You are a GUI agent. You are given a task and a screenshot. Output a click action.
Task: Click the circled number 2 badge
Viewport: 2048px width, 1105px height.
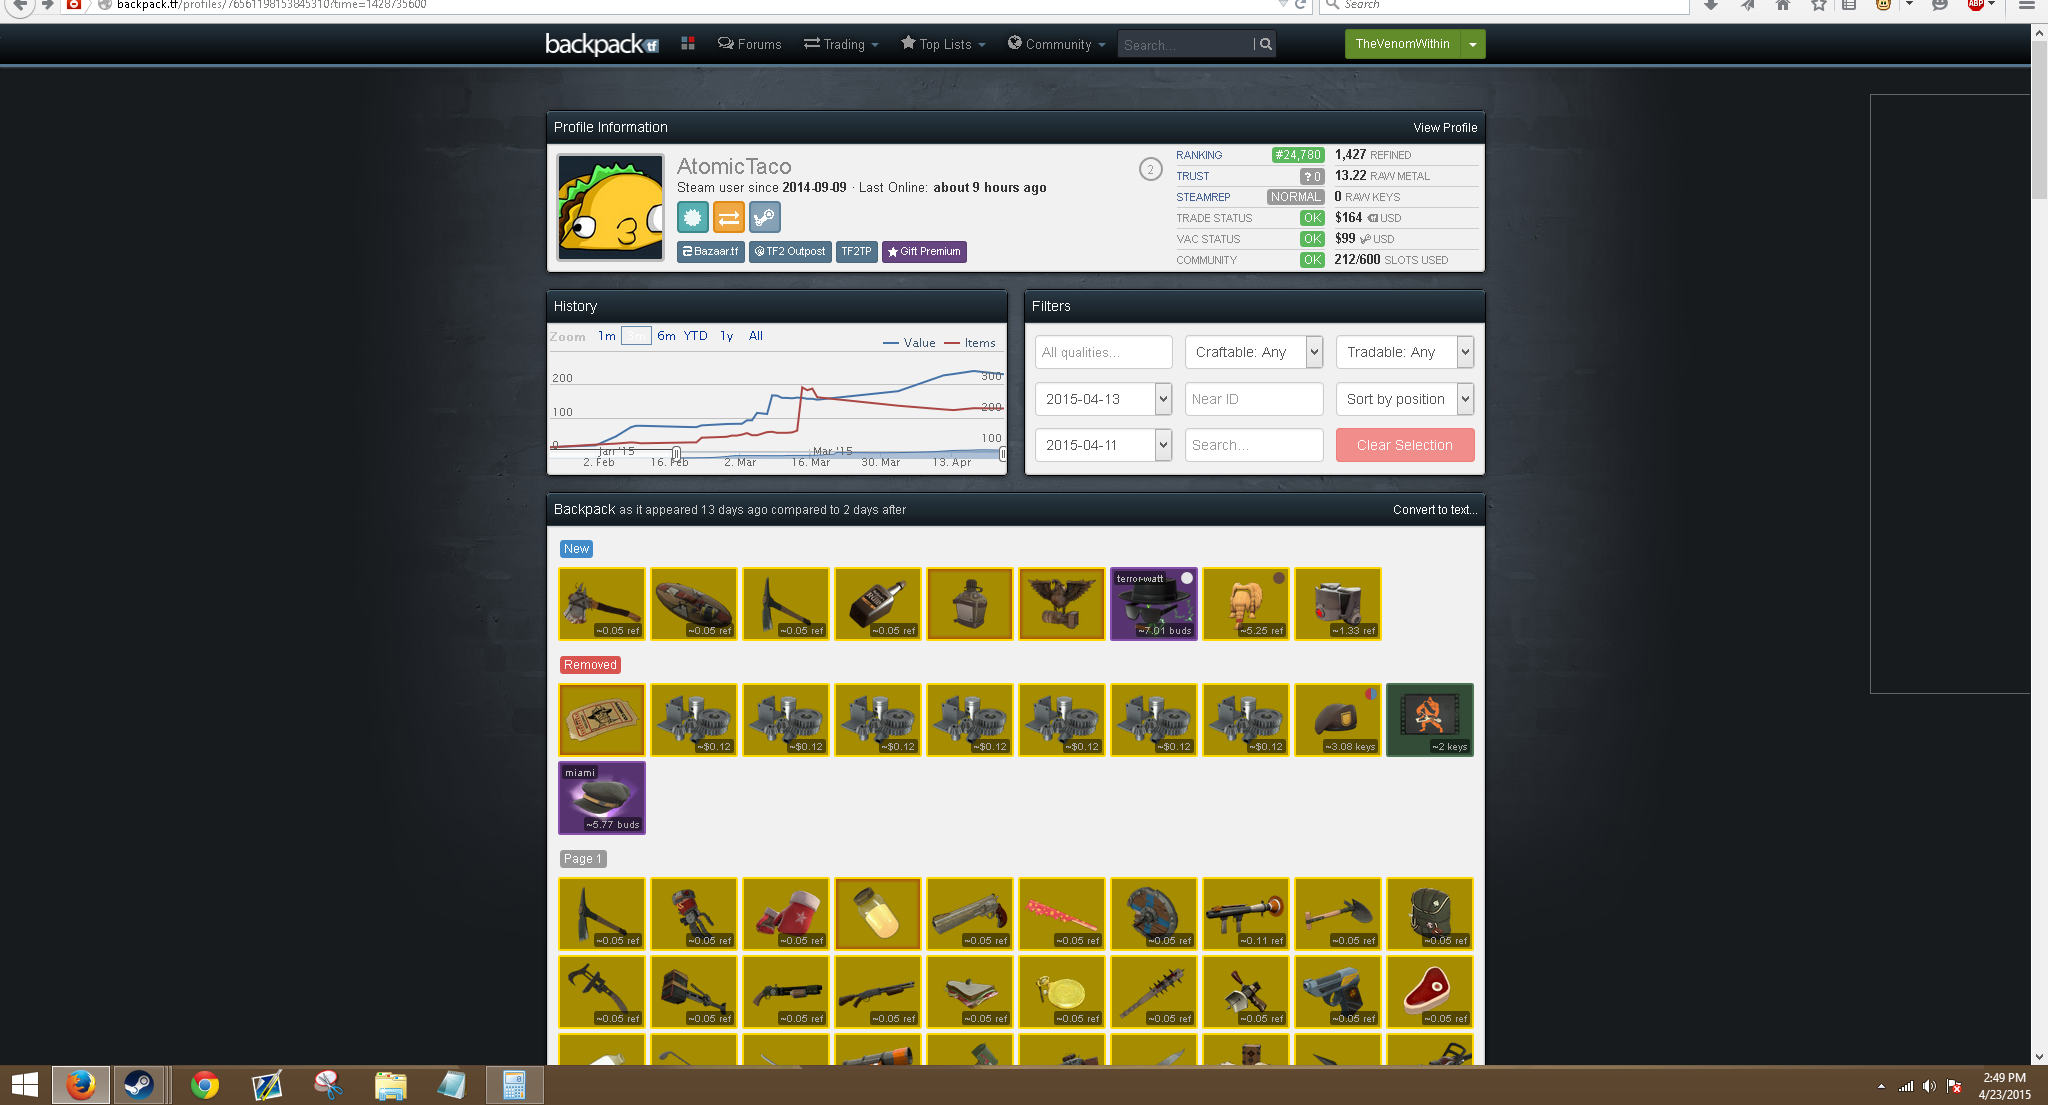[1150, 169]
